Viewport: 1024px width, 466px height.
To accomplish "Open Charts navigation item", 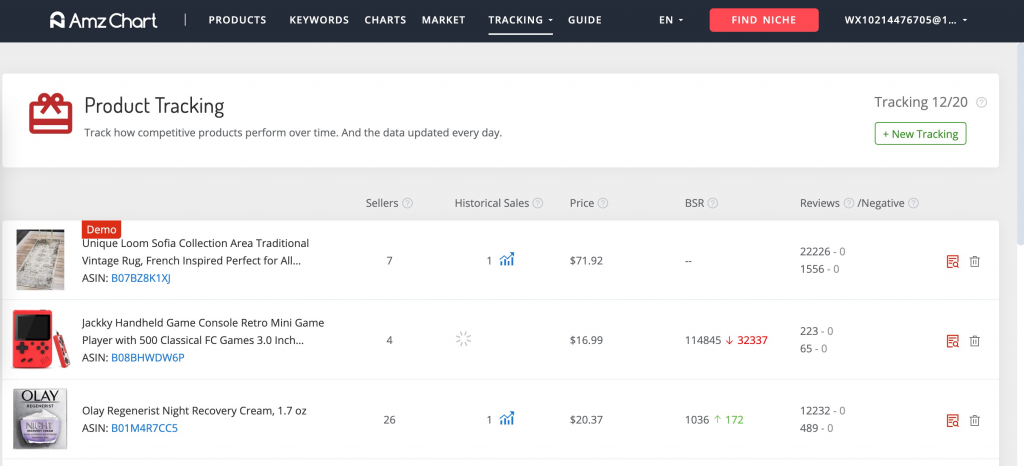I will coord(385,20).
